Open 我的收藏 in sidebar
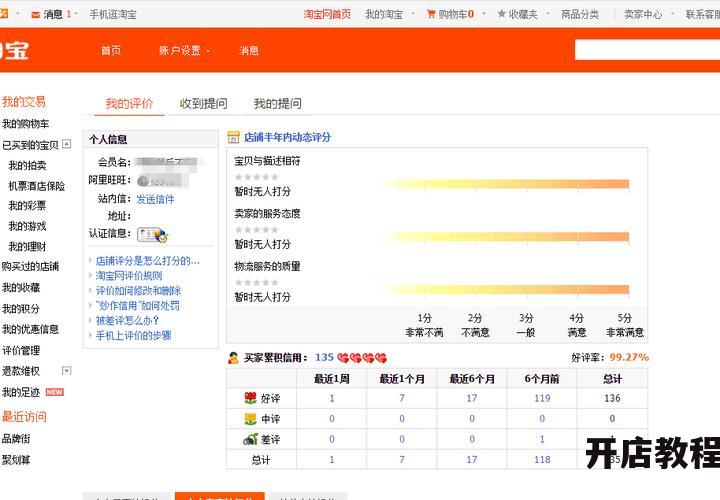The image size is (720, 500). click(x=21, y=287)
